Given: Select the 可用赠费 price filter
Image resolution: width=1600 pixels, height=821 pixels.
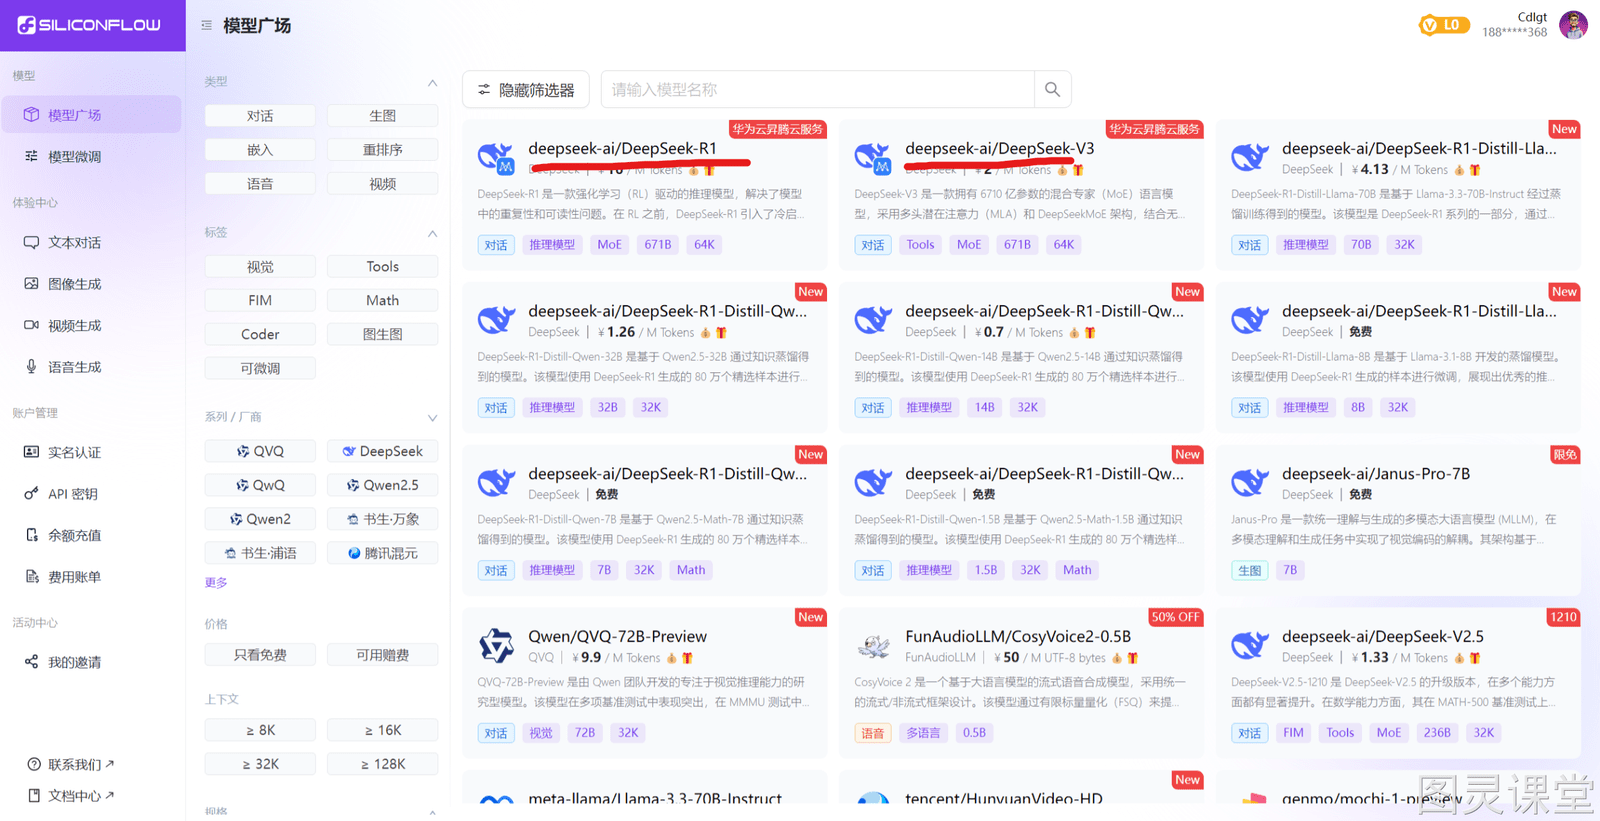Looking at the screenshot, I should (x=382, y=656).
